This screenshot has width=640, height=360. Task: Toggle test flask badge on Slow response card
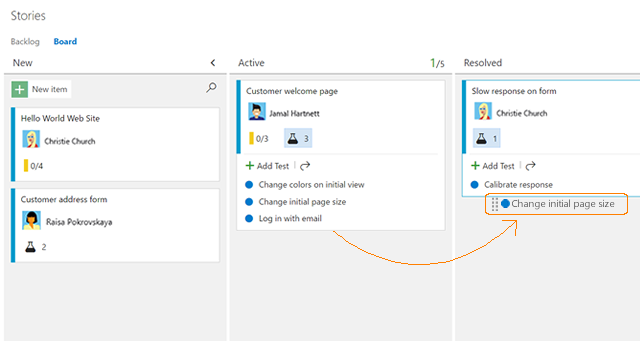tap(487, 139)
